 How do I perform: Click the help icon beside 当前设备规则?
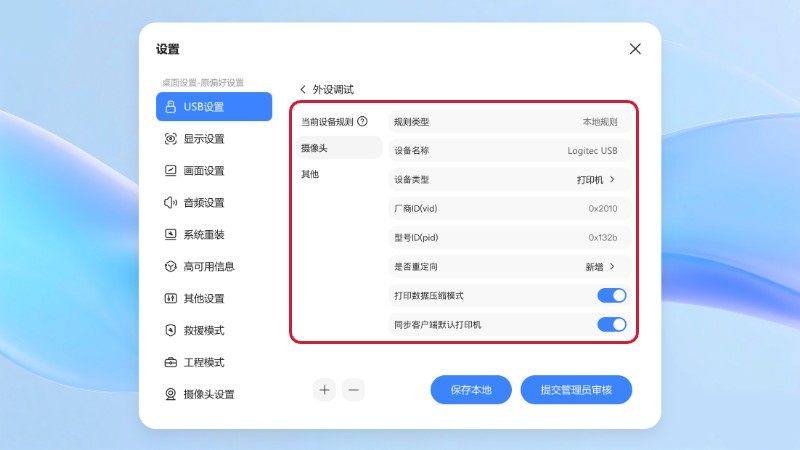pos(362,121)
